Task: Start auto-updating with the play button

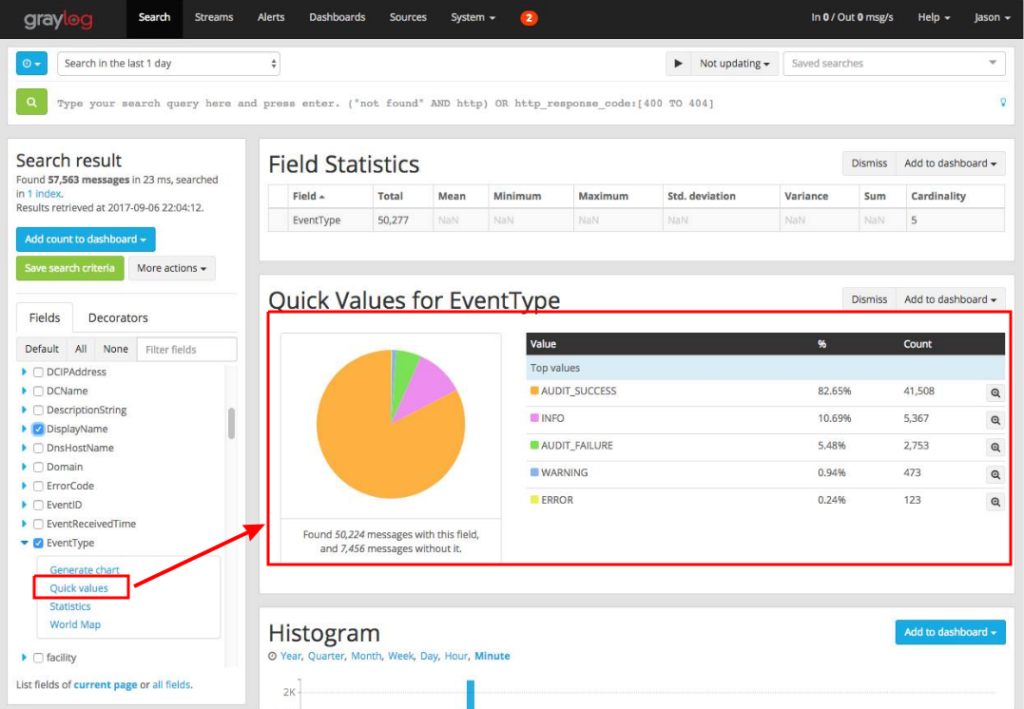Action: pos(679,63)
